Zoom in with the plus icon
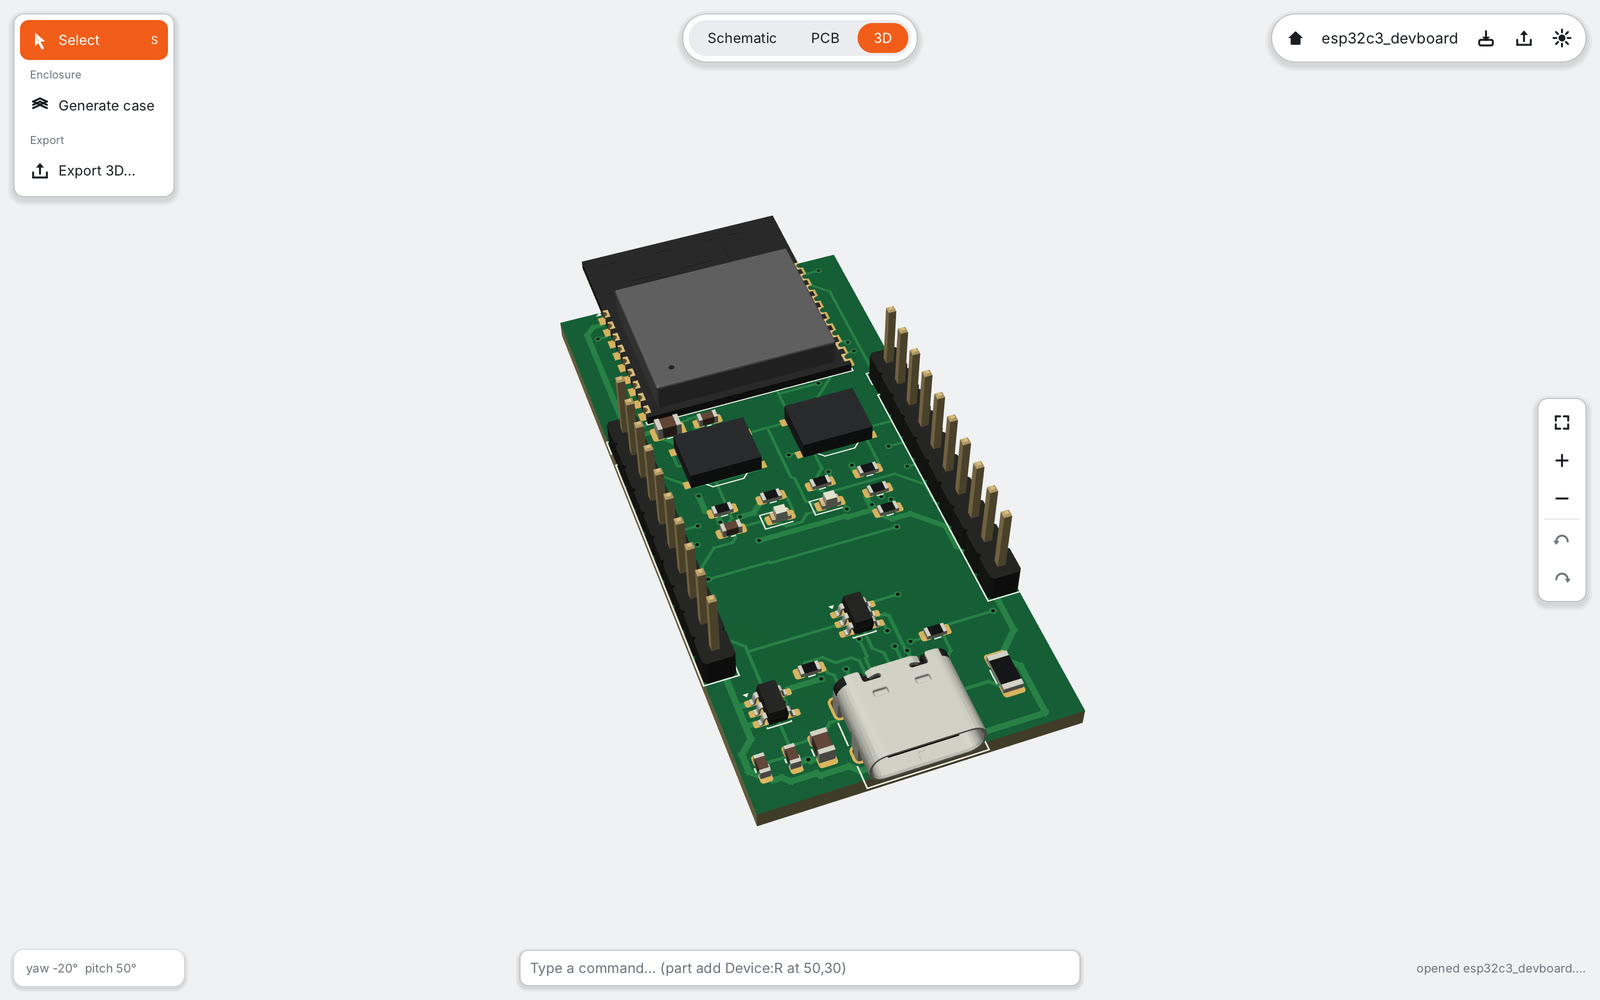Viewport: 1600px width, 1000px height. point(1562,461)
